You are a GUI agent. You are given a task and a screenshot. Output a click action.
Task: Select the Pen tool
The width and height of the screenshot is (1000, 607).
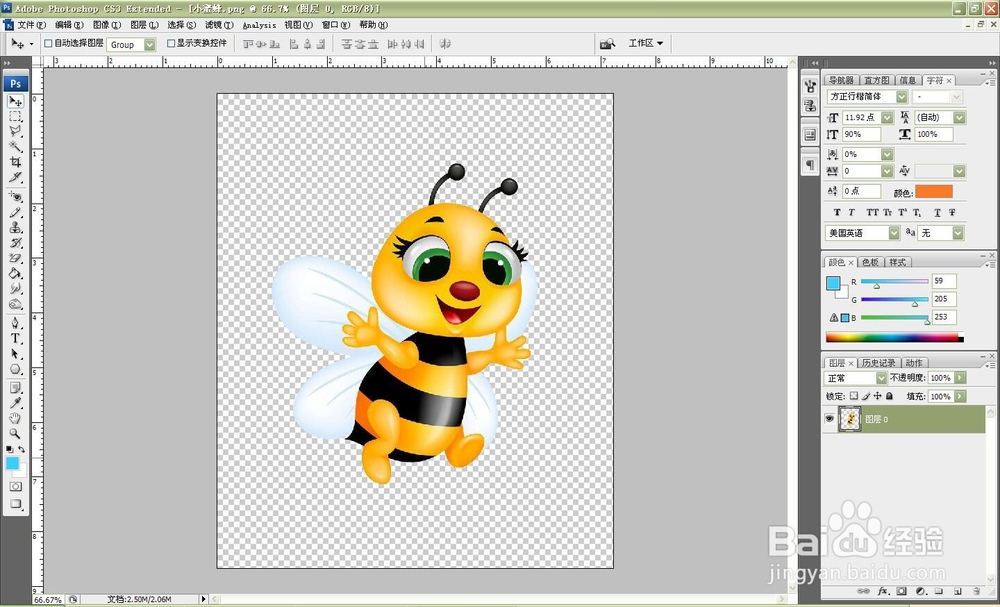[15, 323]
